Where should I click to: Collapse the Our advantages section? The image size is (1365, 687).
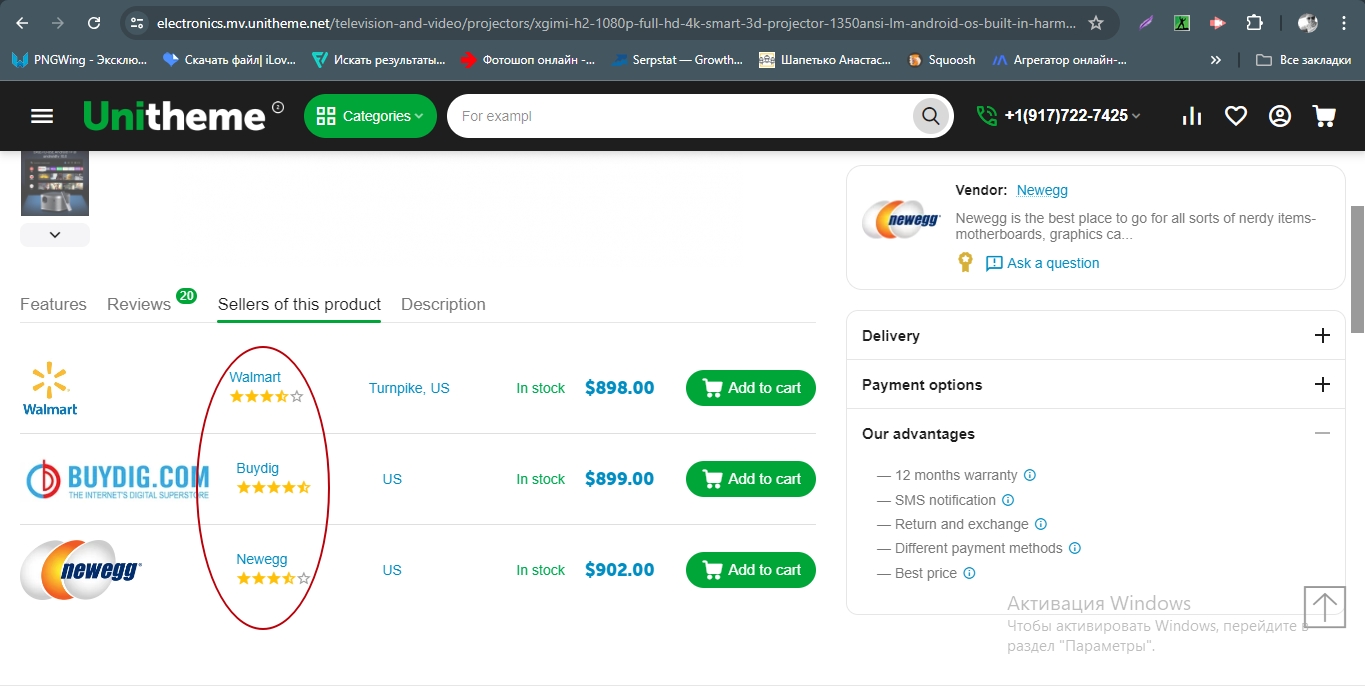tap(1322, 434)
